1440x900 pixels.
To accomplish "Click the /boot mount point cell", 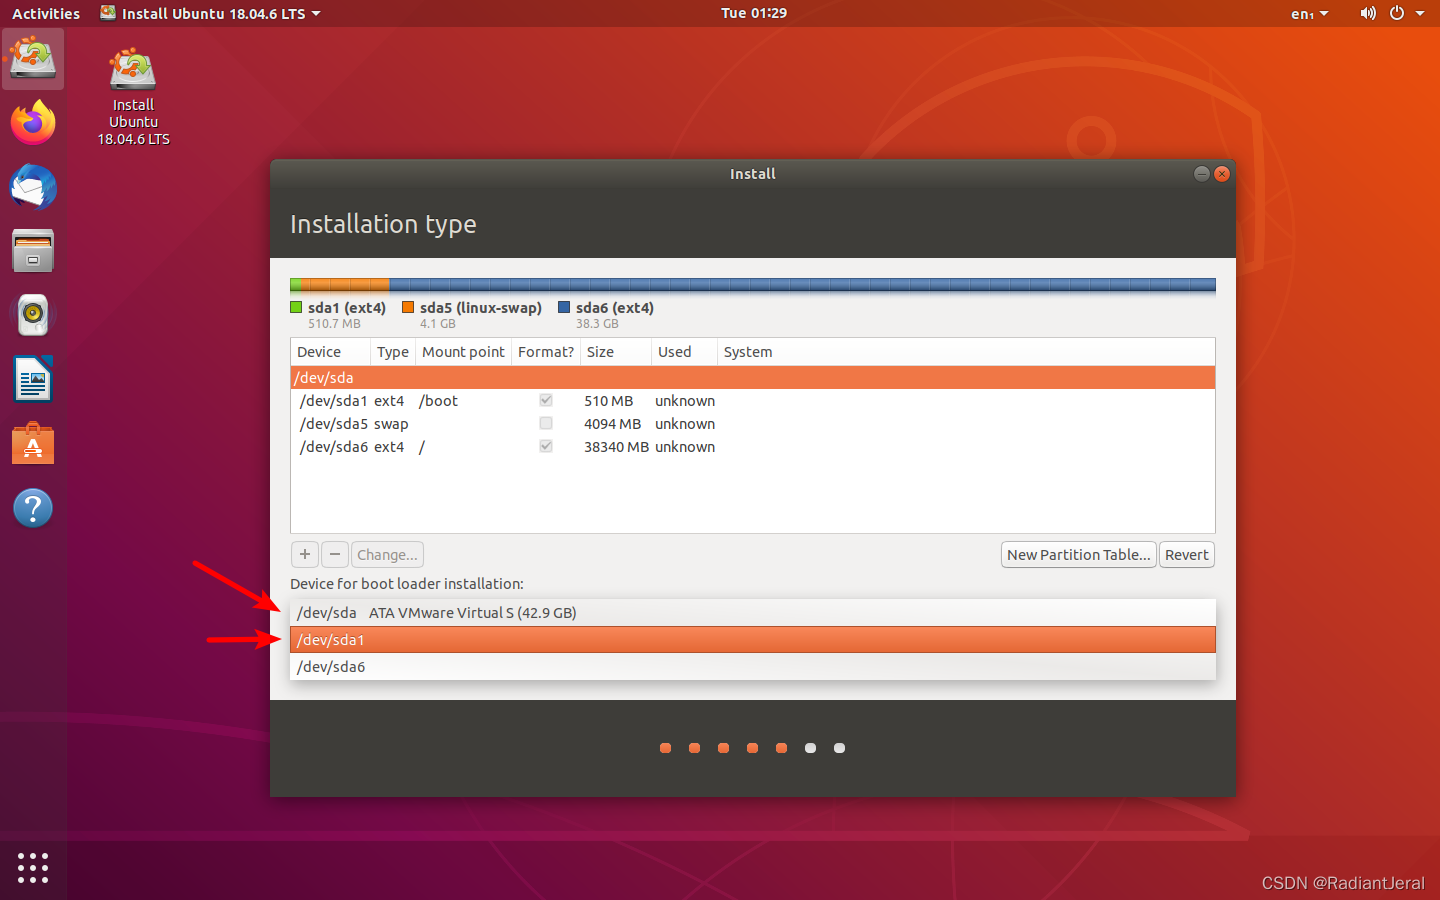I will [x=438, y=400].
